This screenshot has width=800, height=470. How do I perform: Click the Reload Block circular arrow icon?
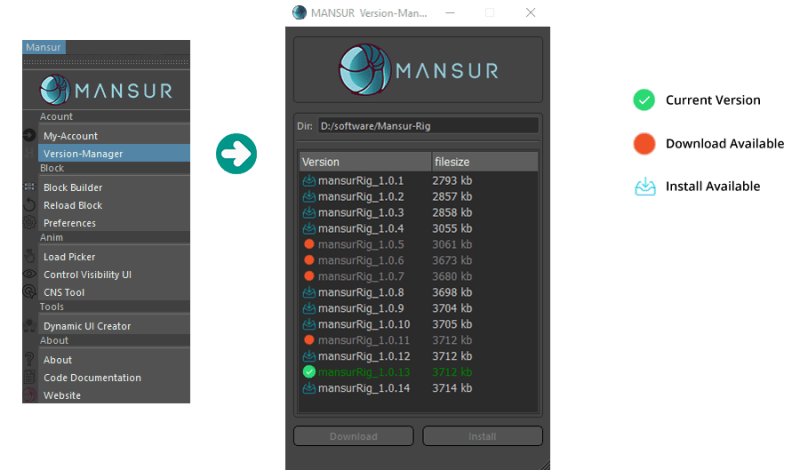pos(30,205)
